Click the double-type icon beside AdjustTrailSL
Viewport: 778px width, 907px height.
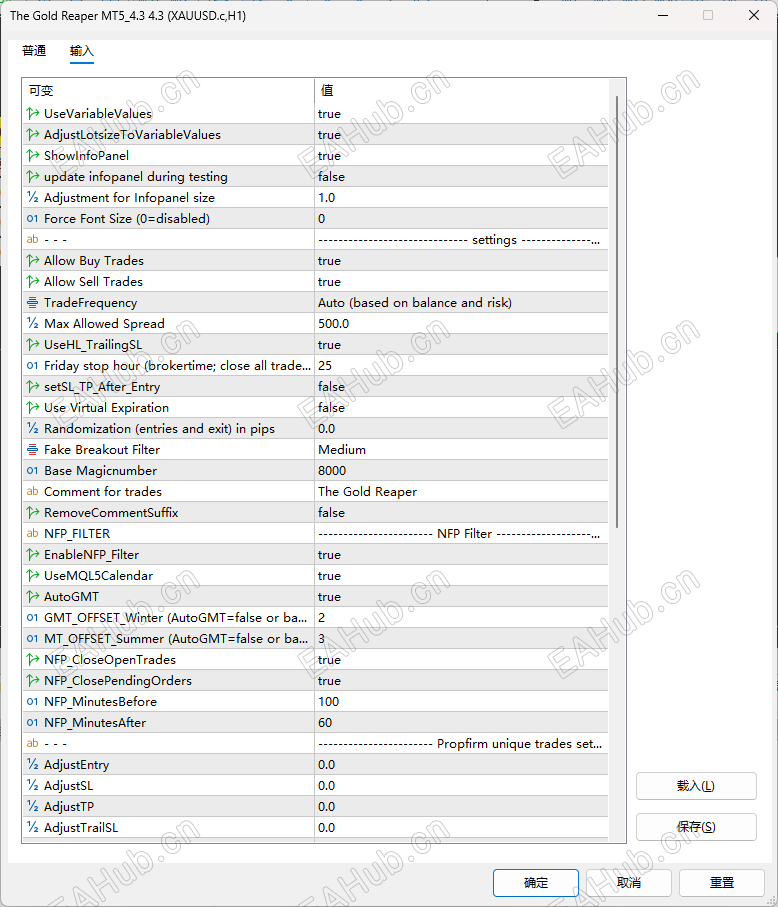pos(32,828)
